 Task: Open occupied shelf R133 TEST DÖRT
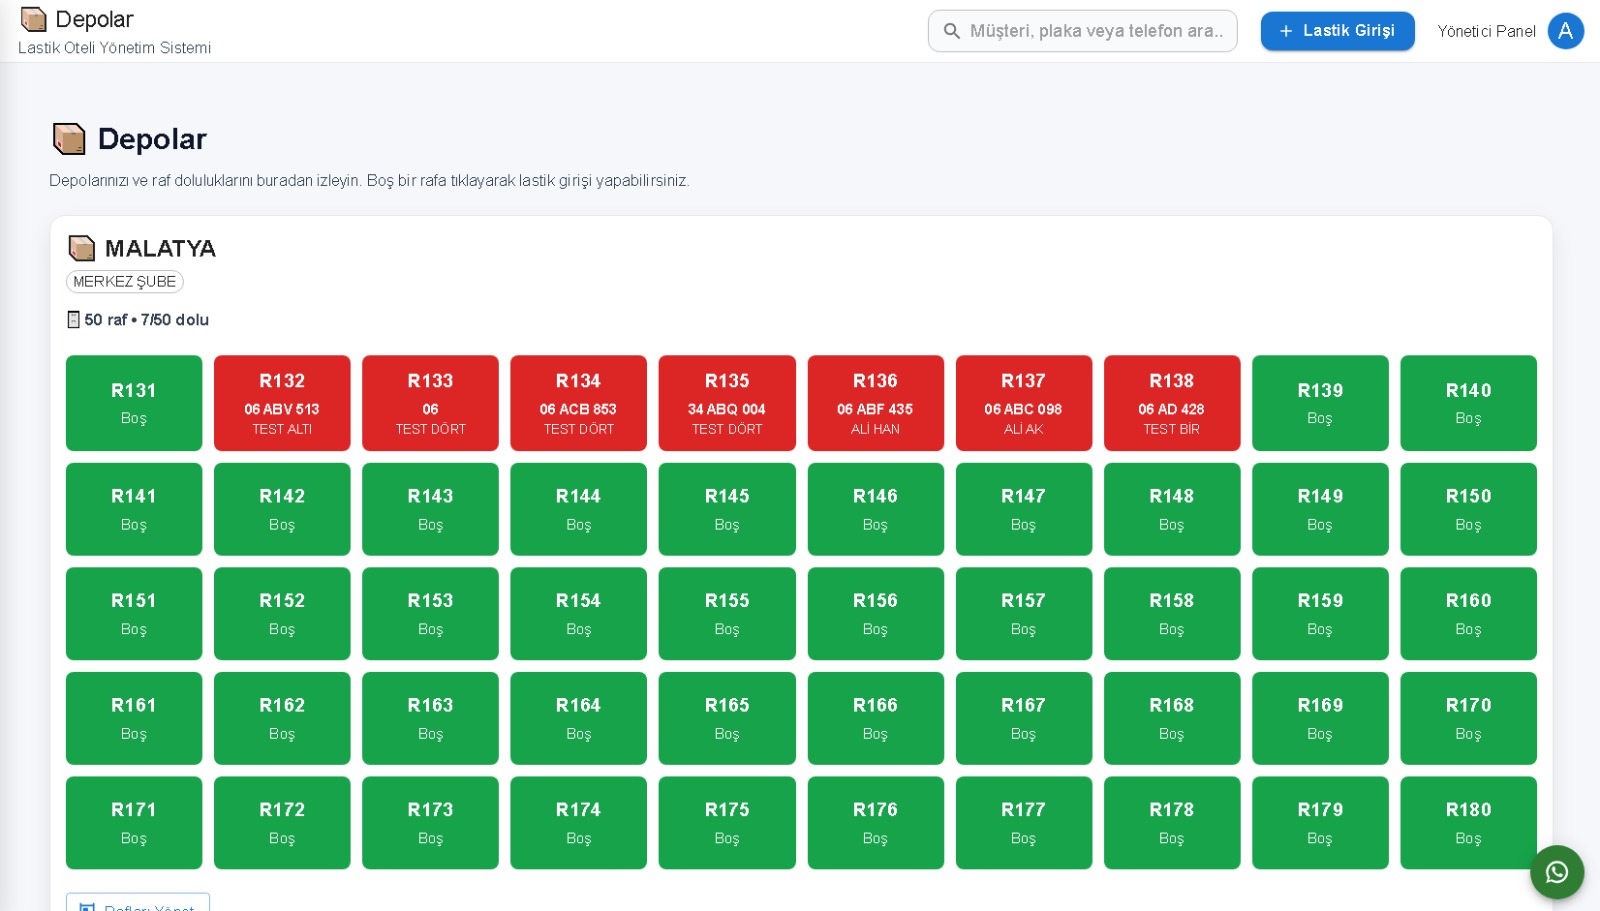(430, 403)
